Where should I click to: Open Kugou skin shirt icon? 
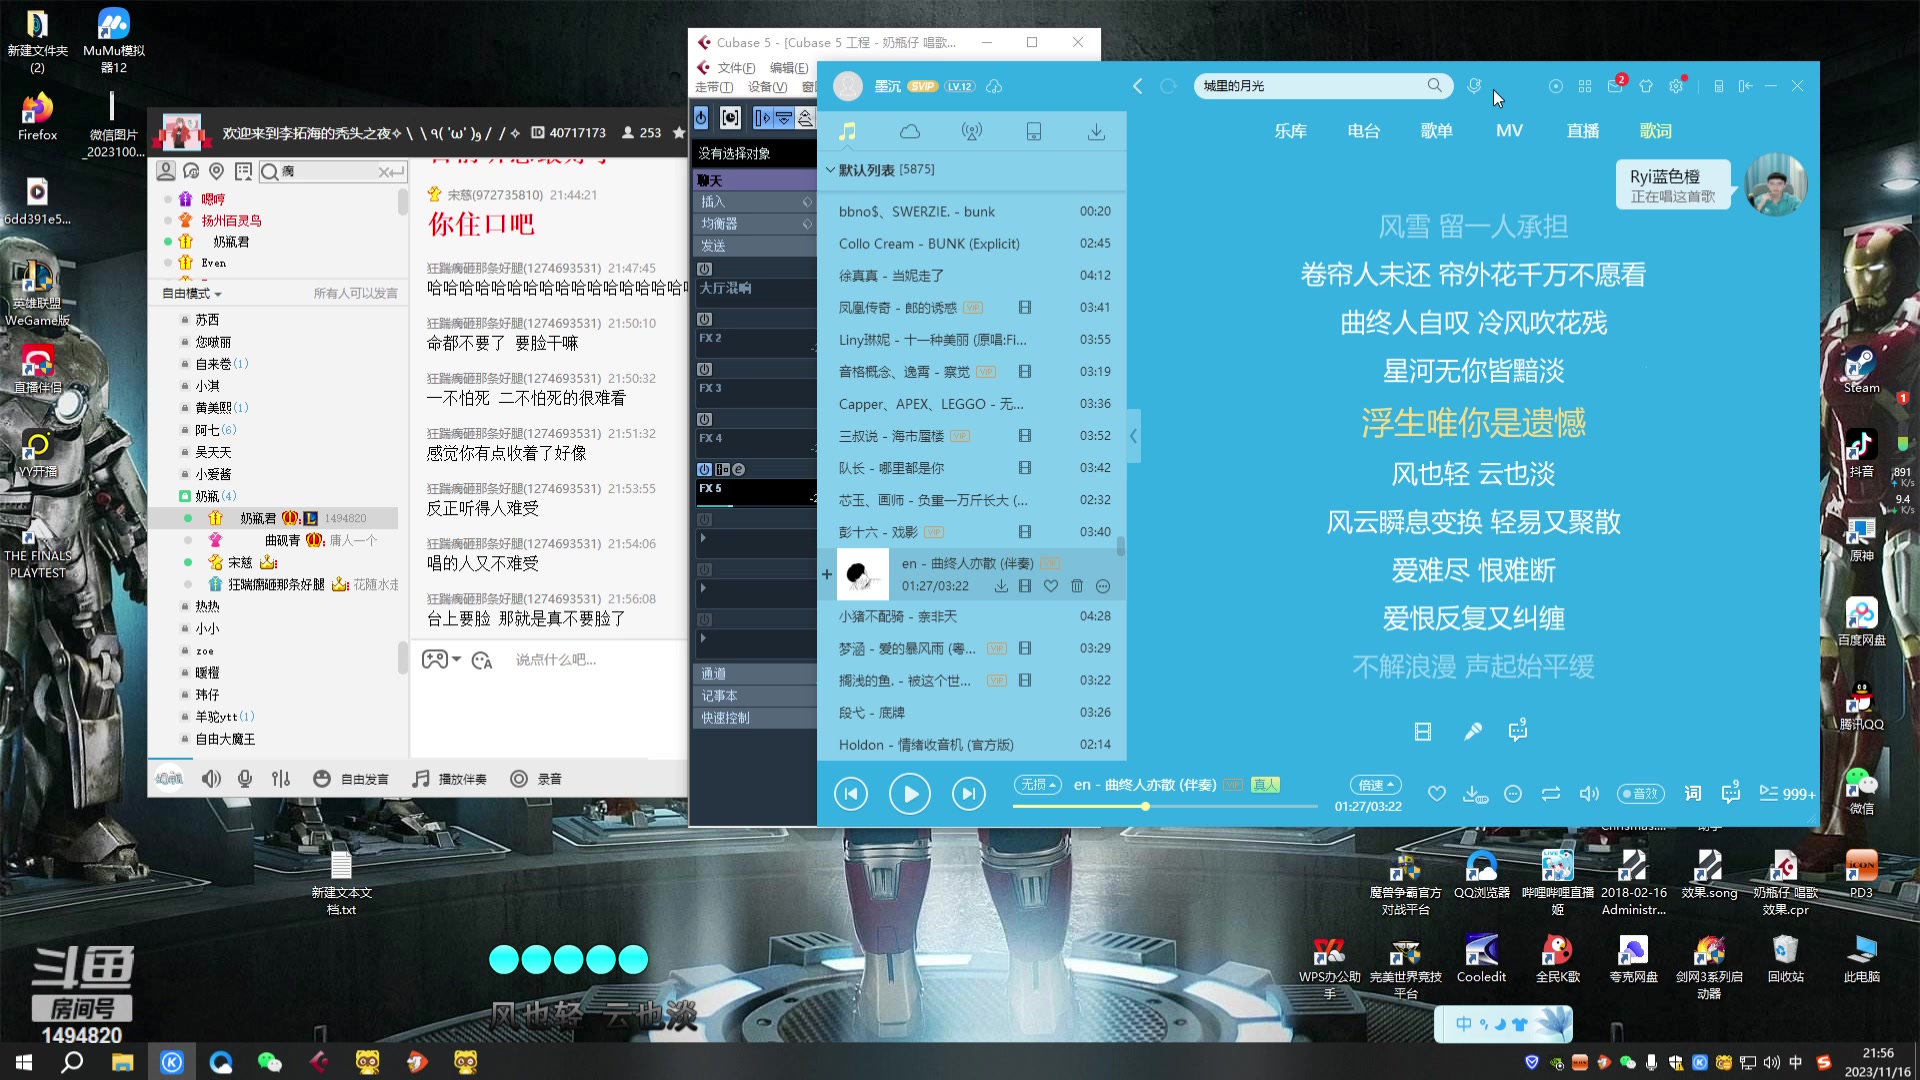pos(1646,86)
